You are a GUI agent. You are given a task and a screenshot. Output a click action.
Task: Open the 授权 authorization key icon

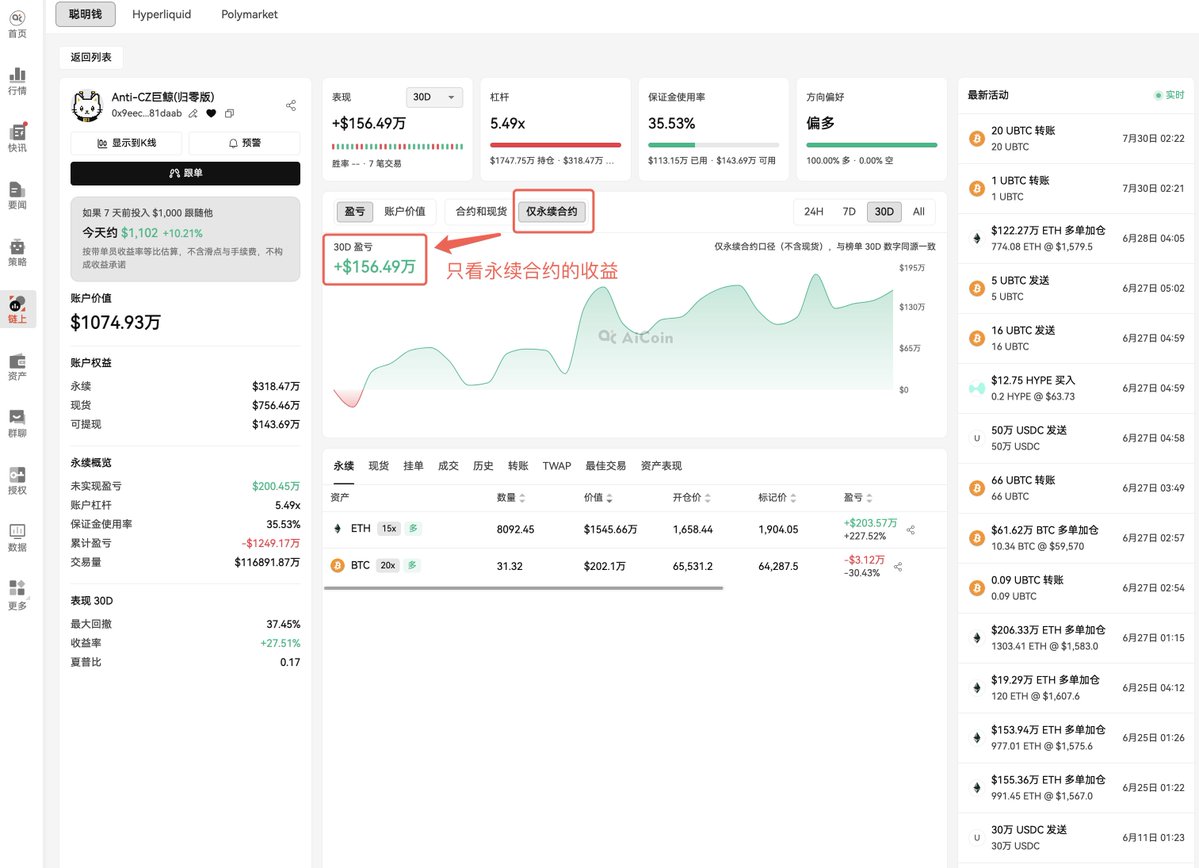tap(17, 480)
